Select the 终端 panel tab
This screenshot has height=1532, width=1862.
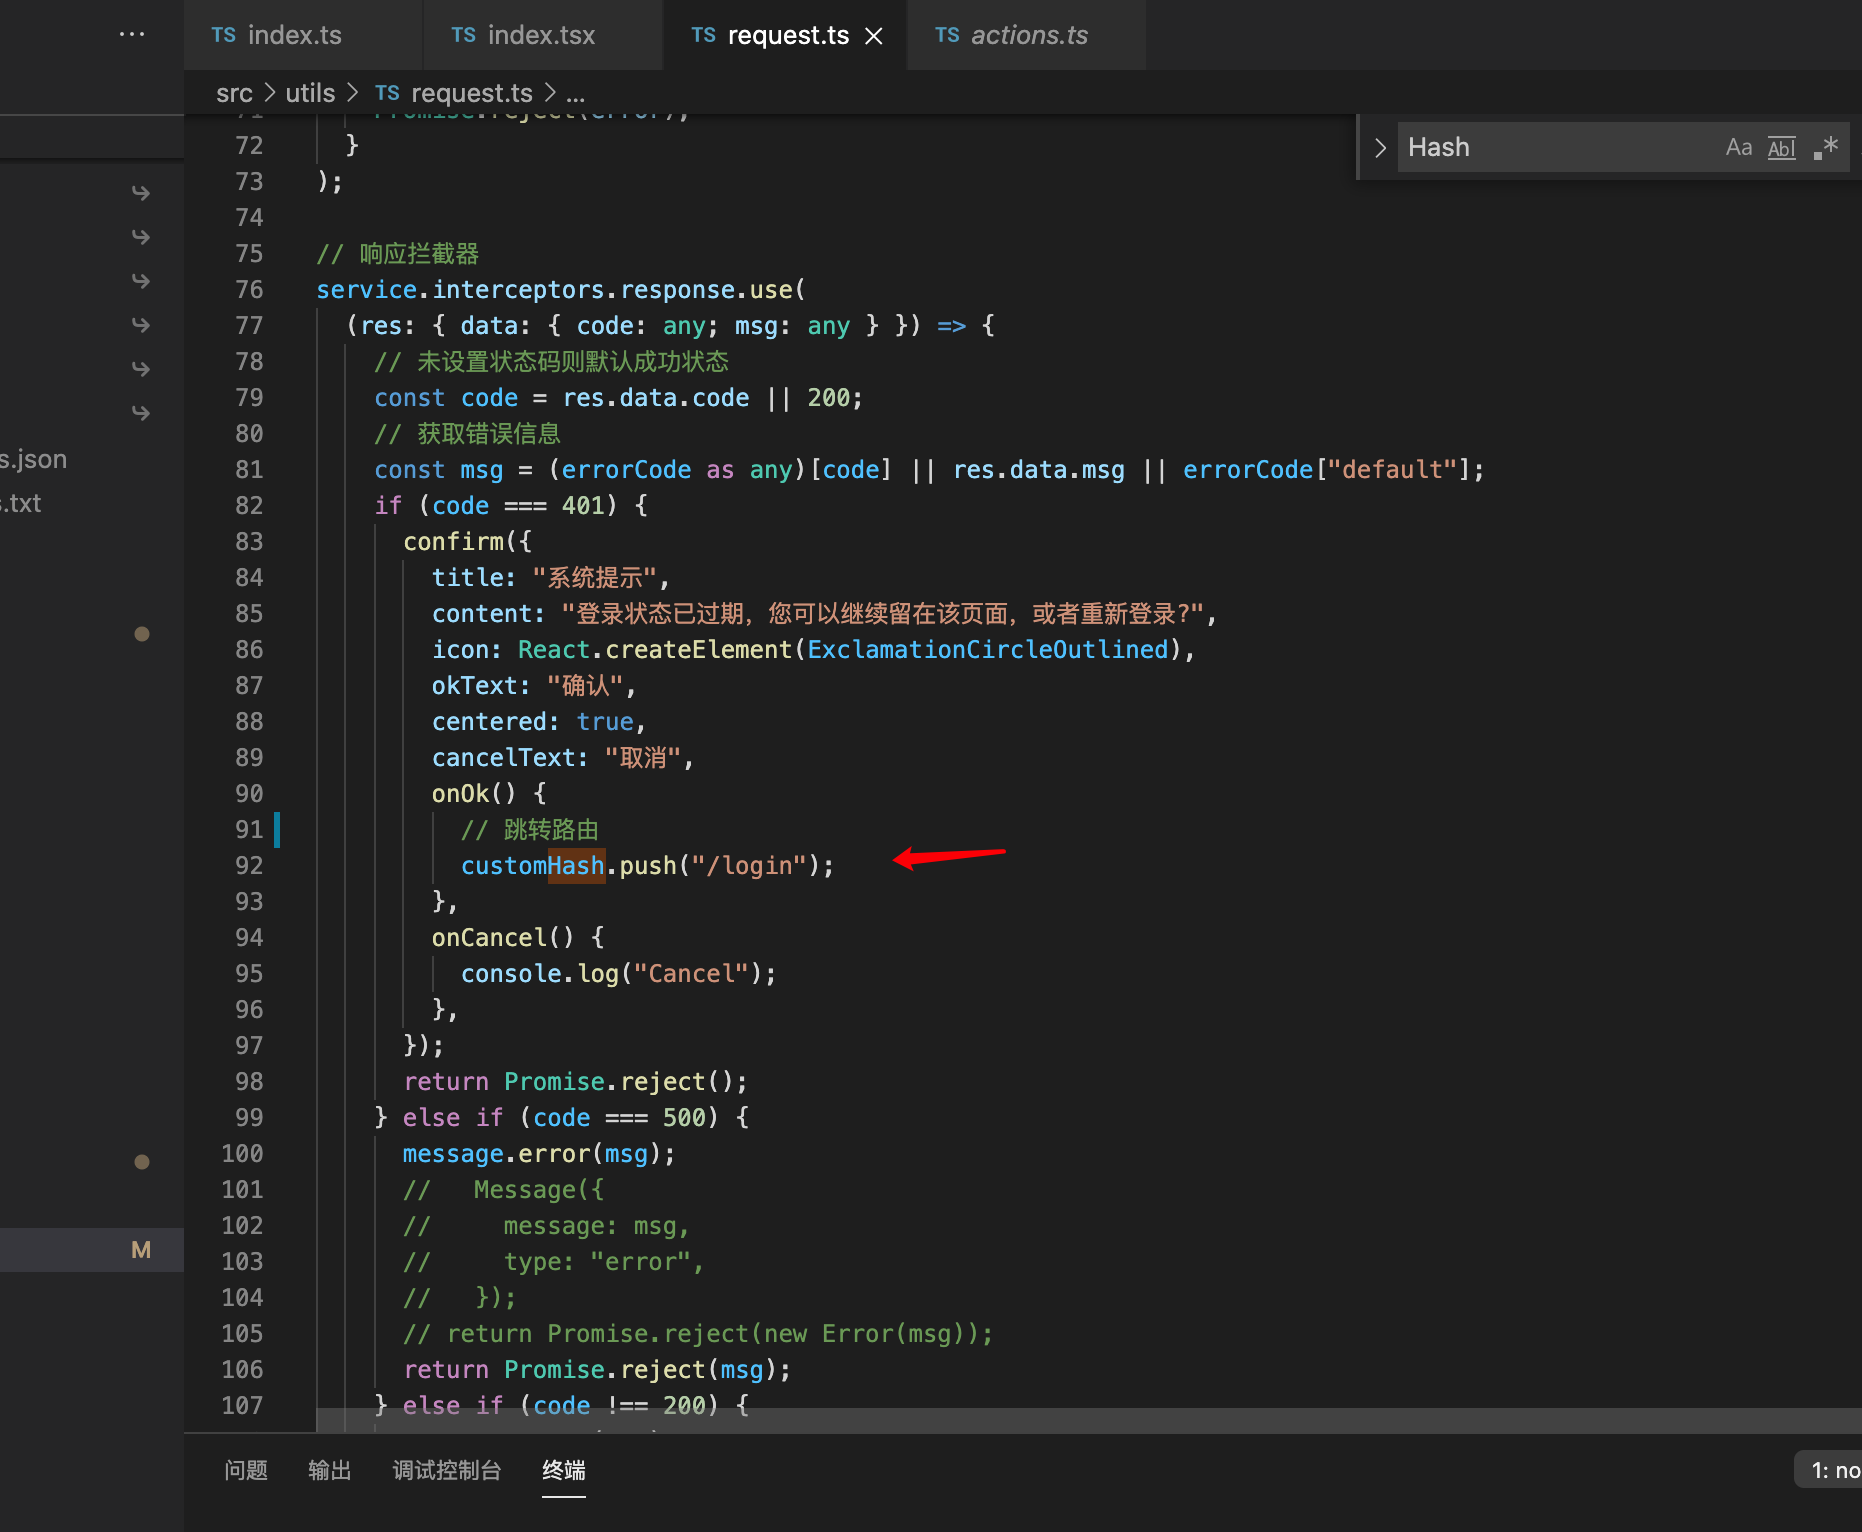(x=563, y=1470)
